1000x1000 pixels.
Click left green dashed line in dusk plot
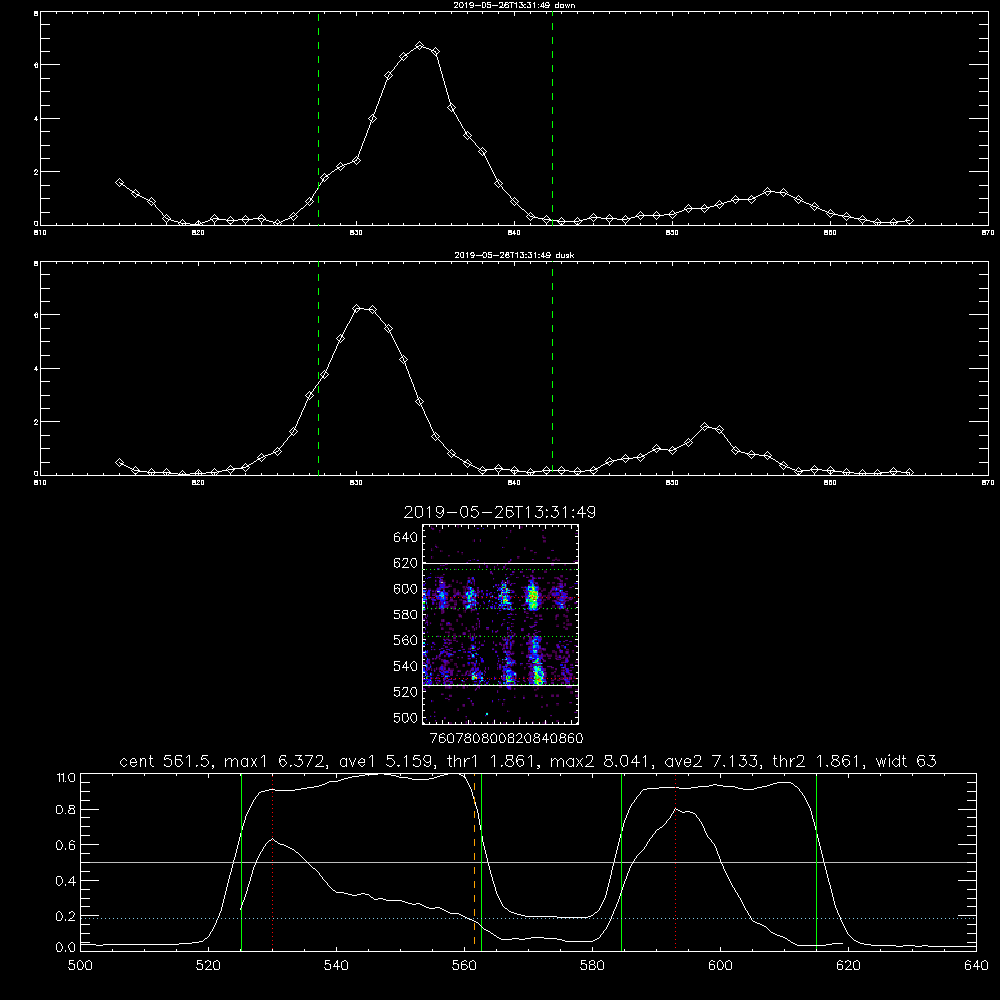pos(318,368)
